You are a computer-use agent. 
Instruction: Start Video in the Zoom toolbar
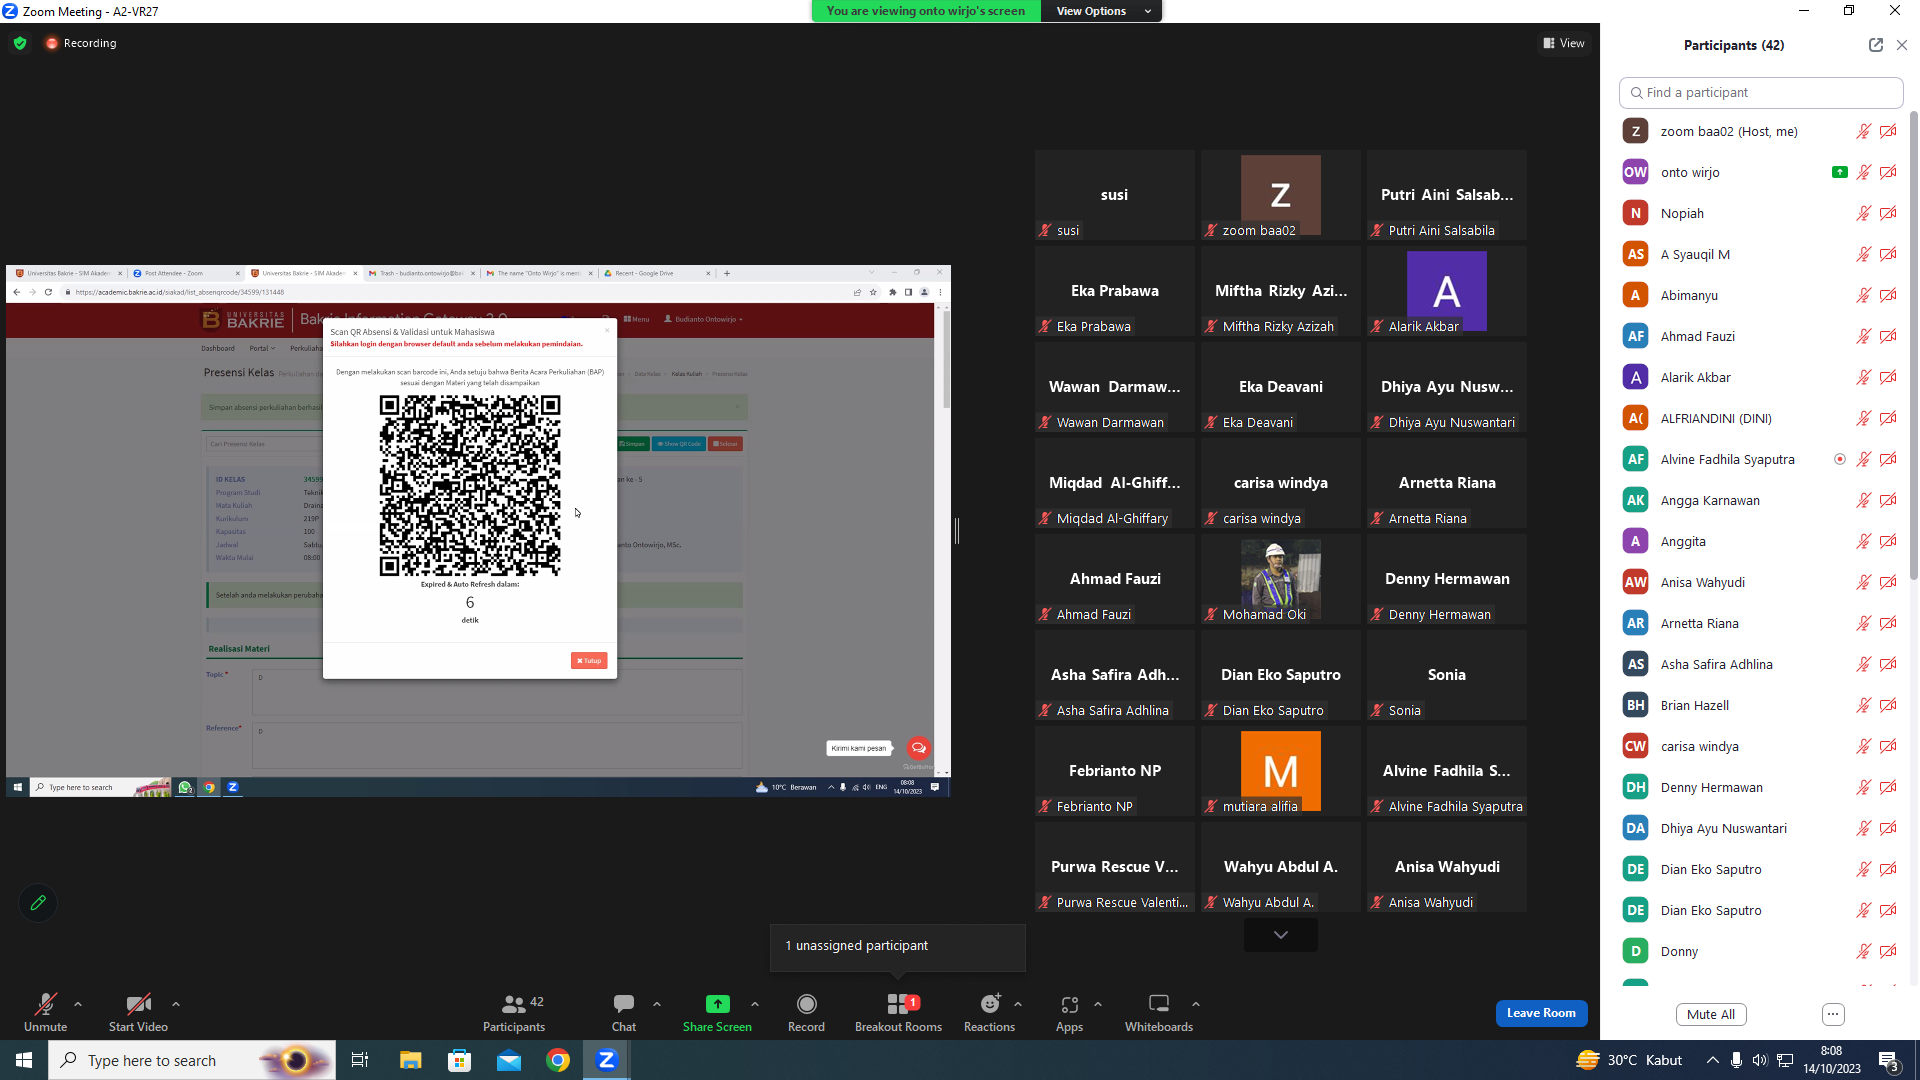(138, 1012)
